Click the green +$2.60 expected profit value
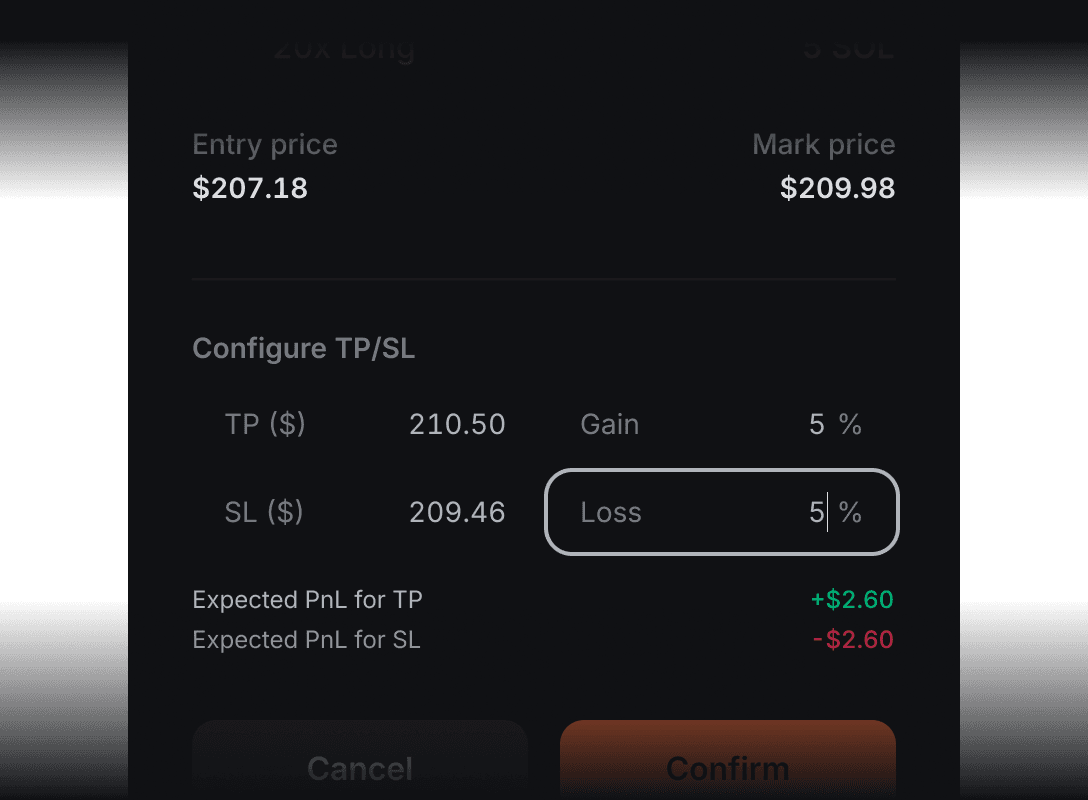Image resolution: width=1088 pixels, height=800 pixels. (851, 600)
